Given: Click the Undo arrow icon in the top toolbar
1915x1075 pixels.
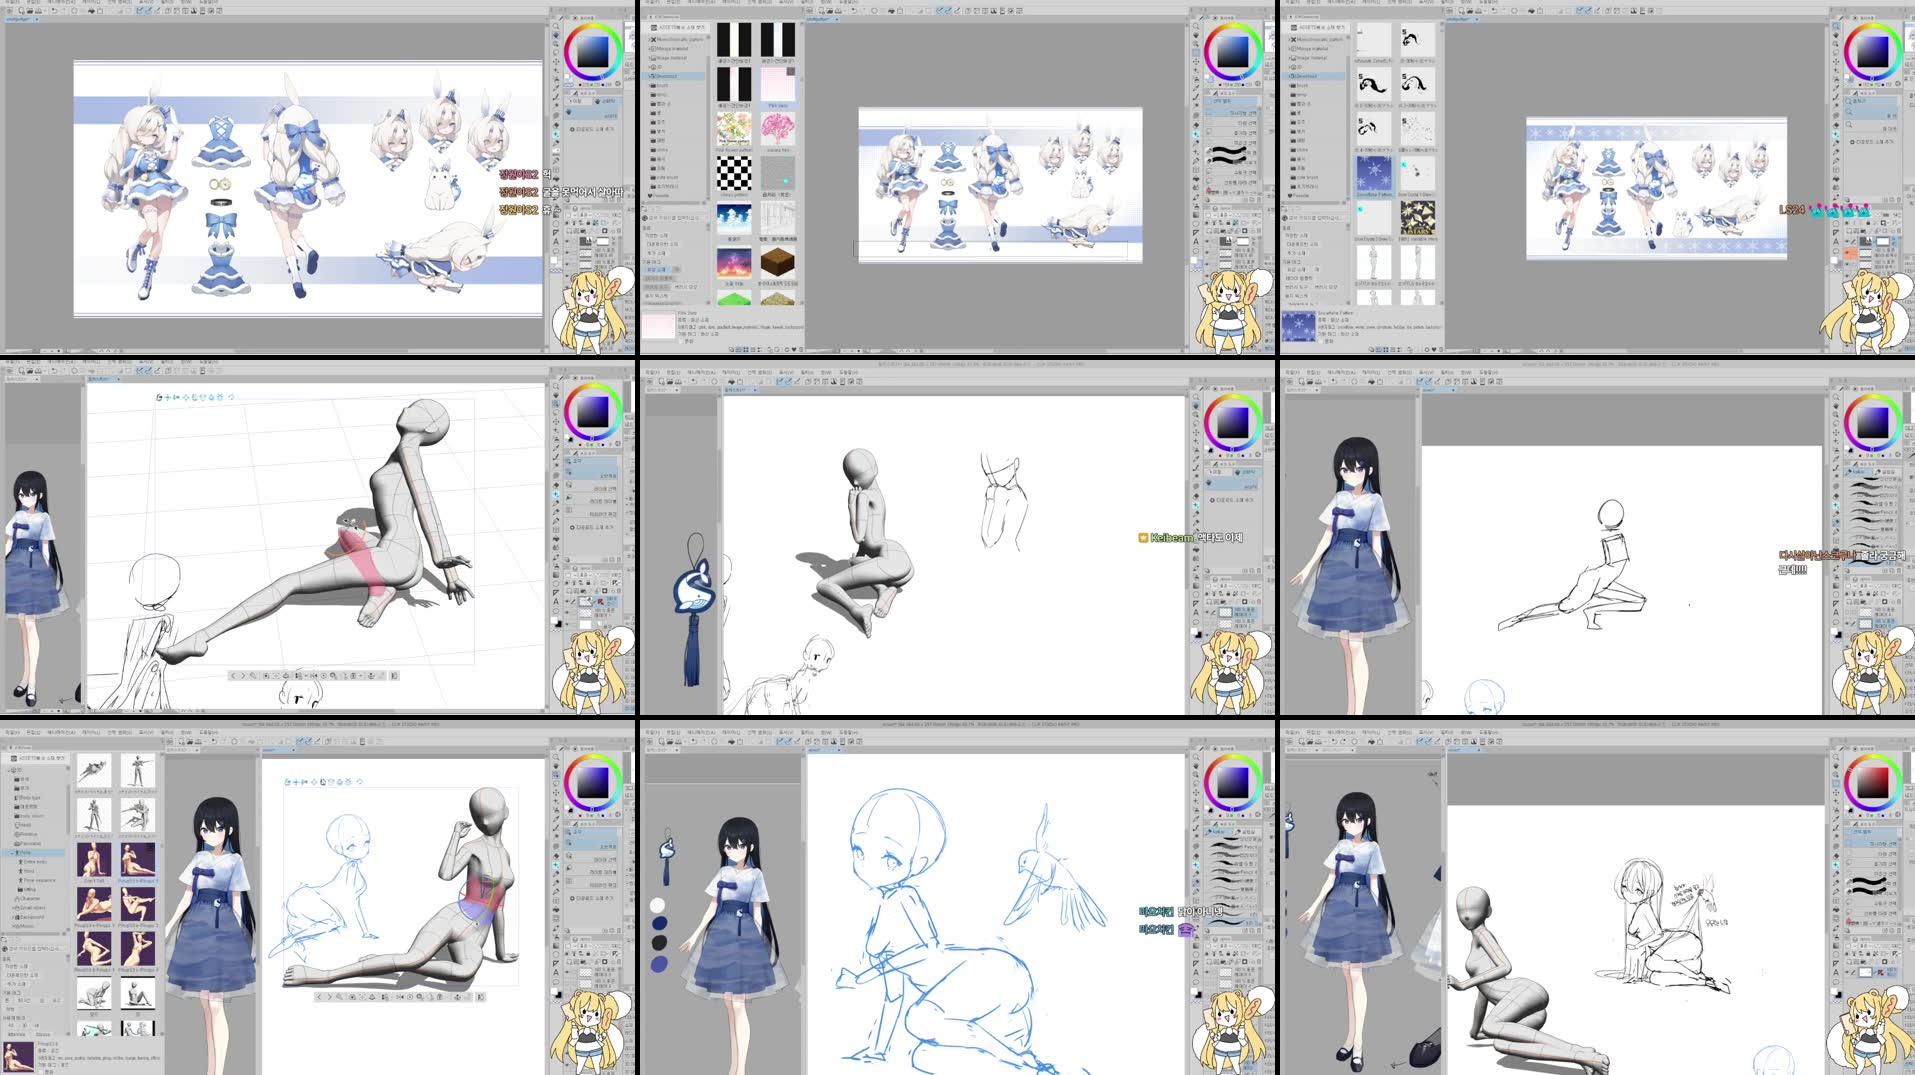Looking at the screenshot, I should [x=55, y=11].
